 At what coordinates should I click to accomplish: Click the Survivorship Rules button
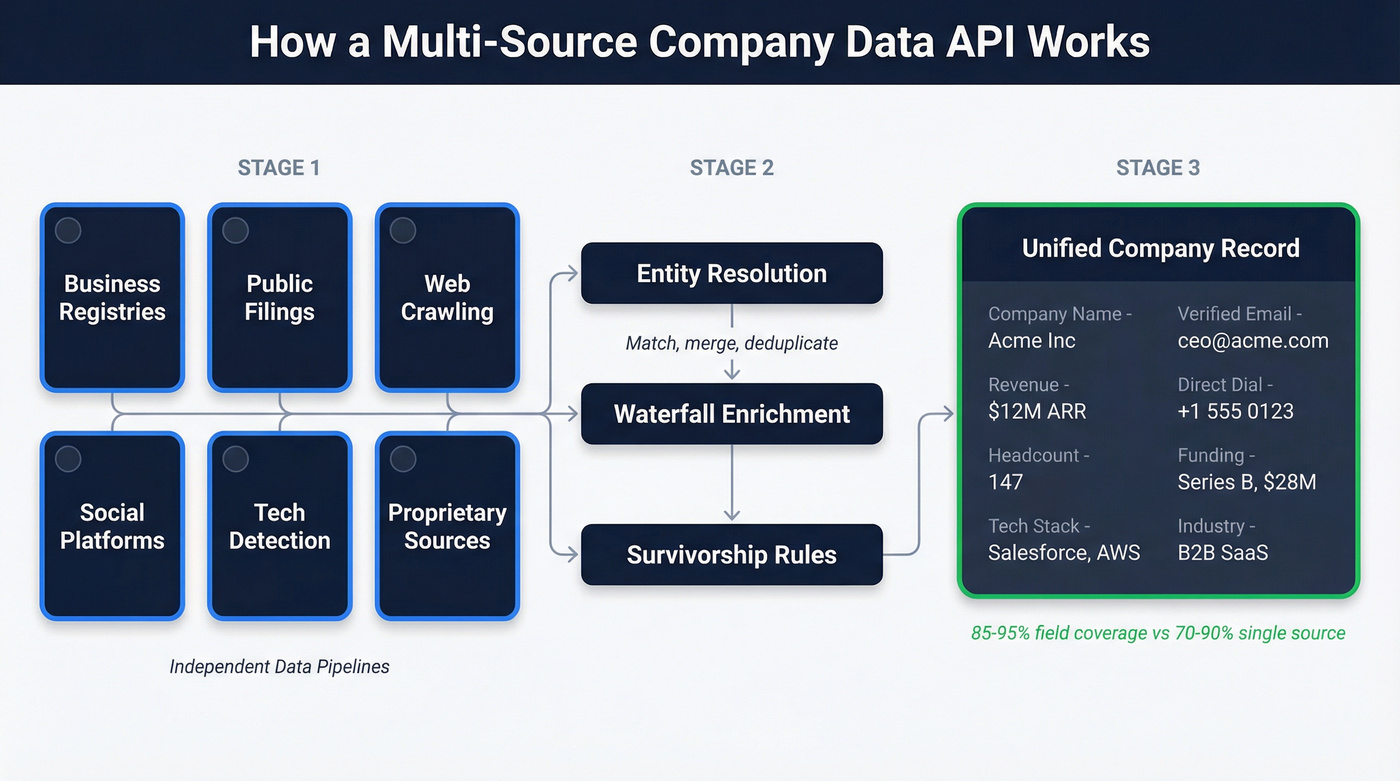[732, 555]
